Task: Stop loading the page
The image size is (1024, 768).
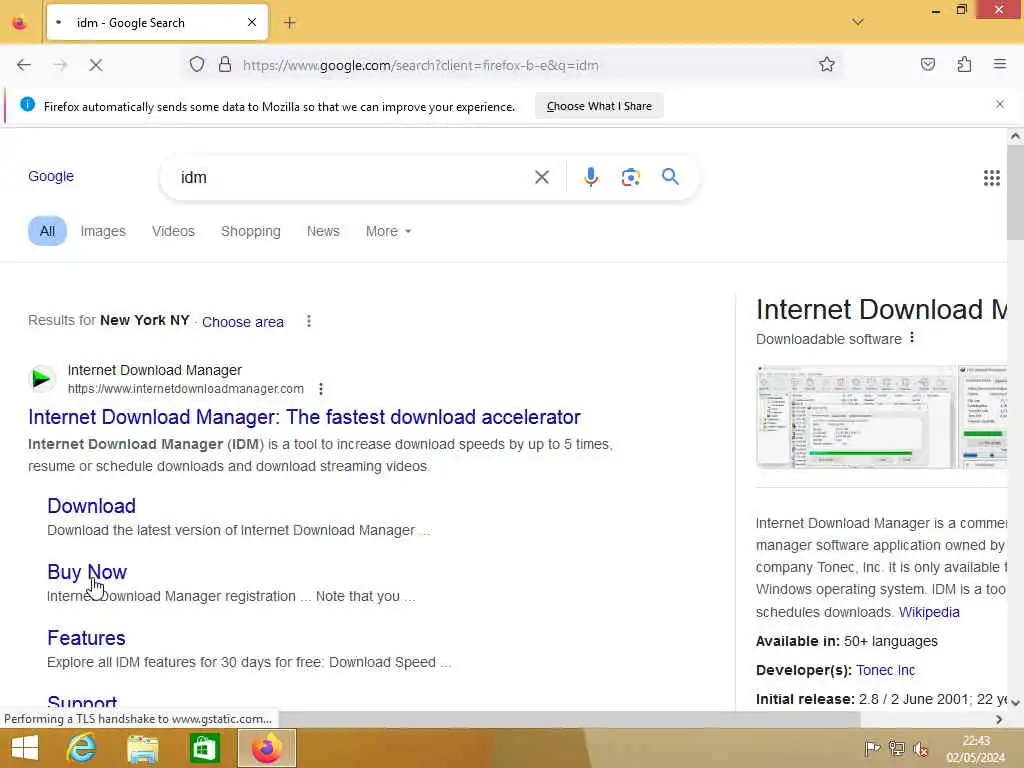Action: point(95,65)
